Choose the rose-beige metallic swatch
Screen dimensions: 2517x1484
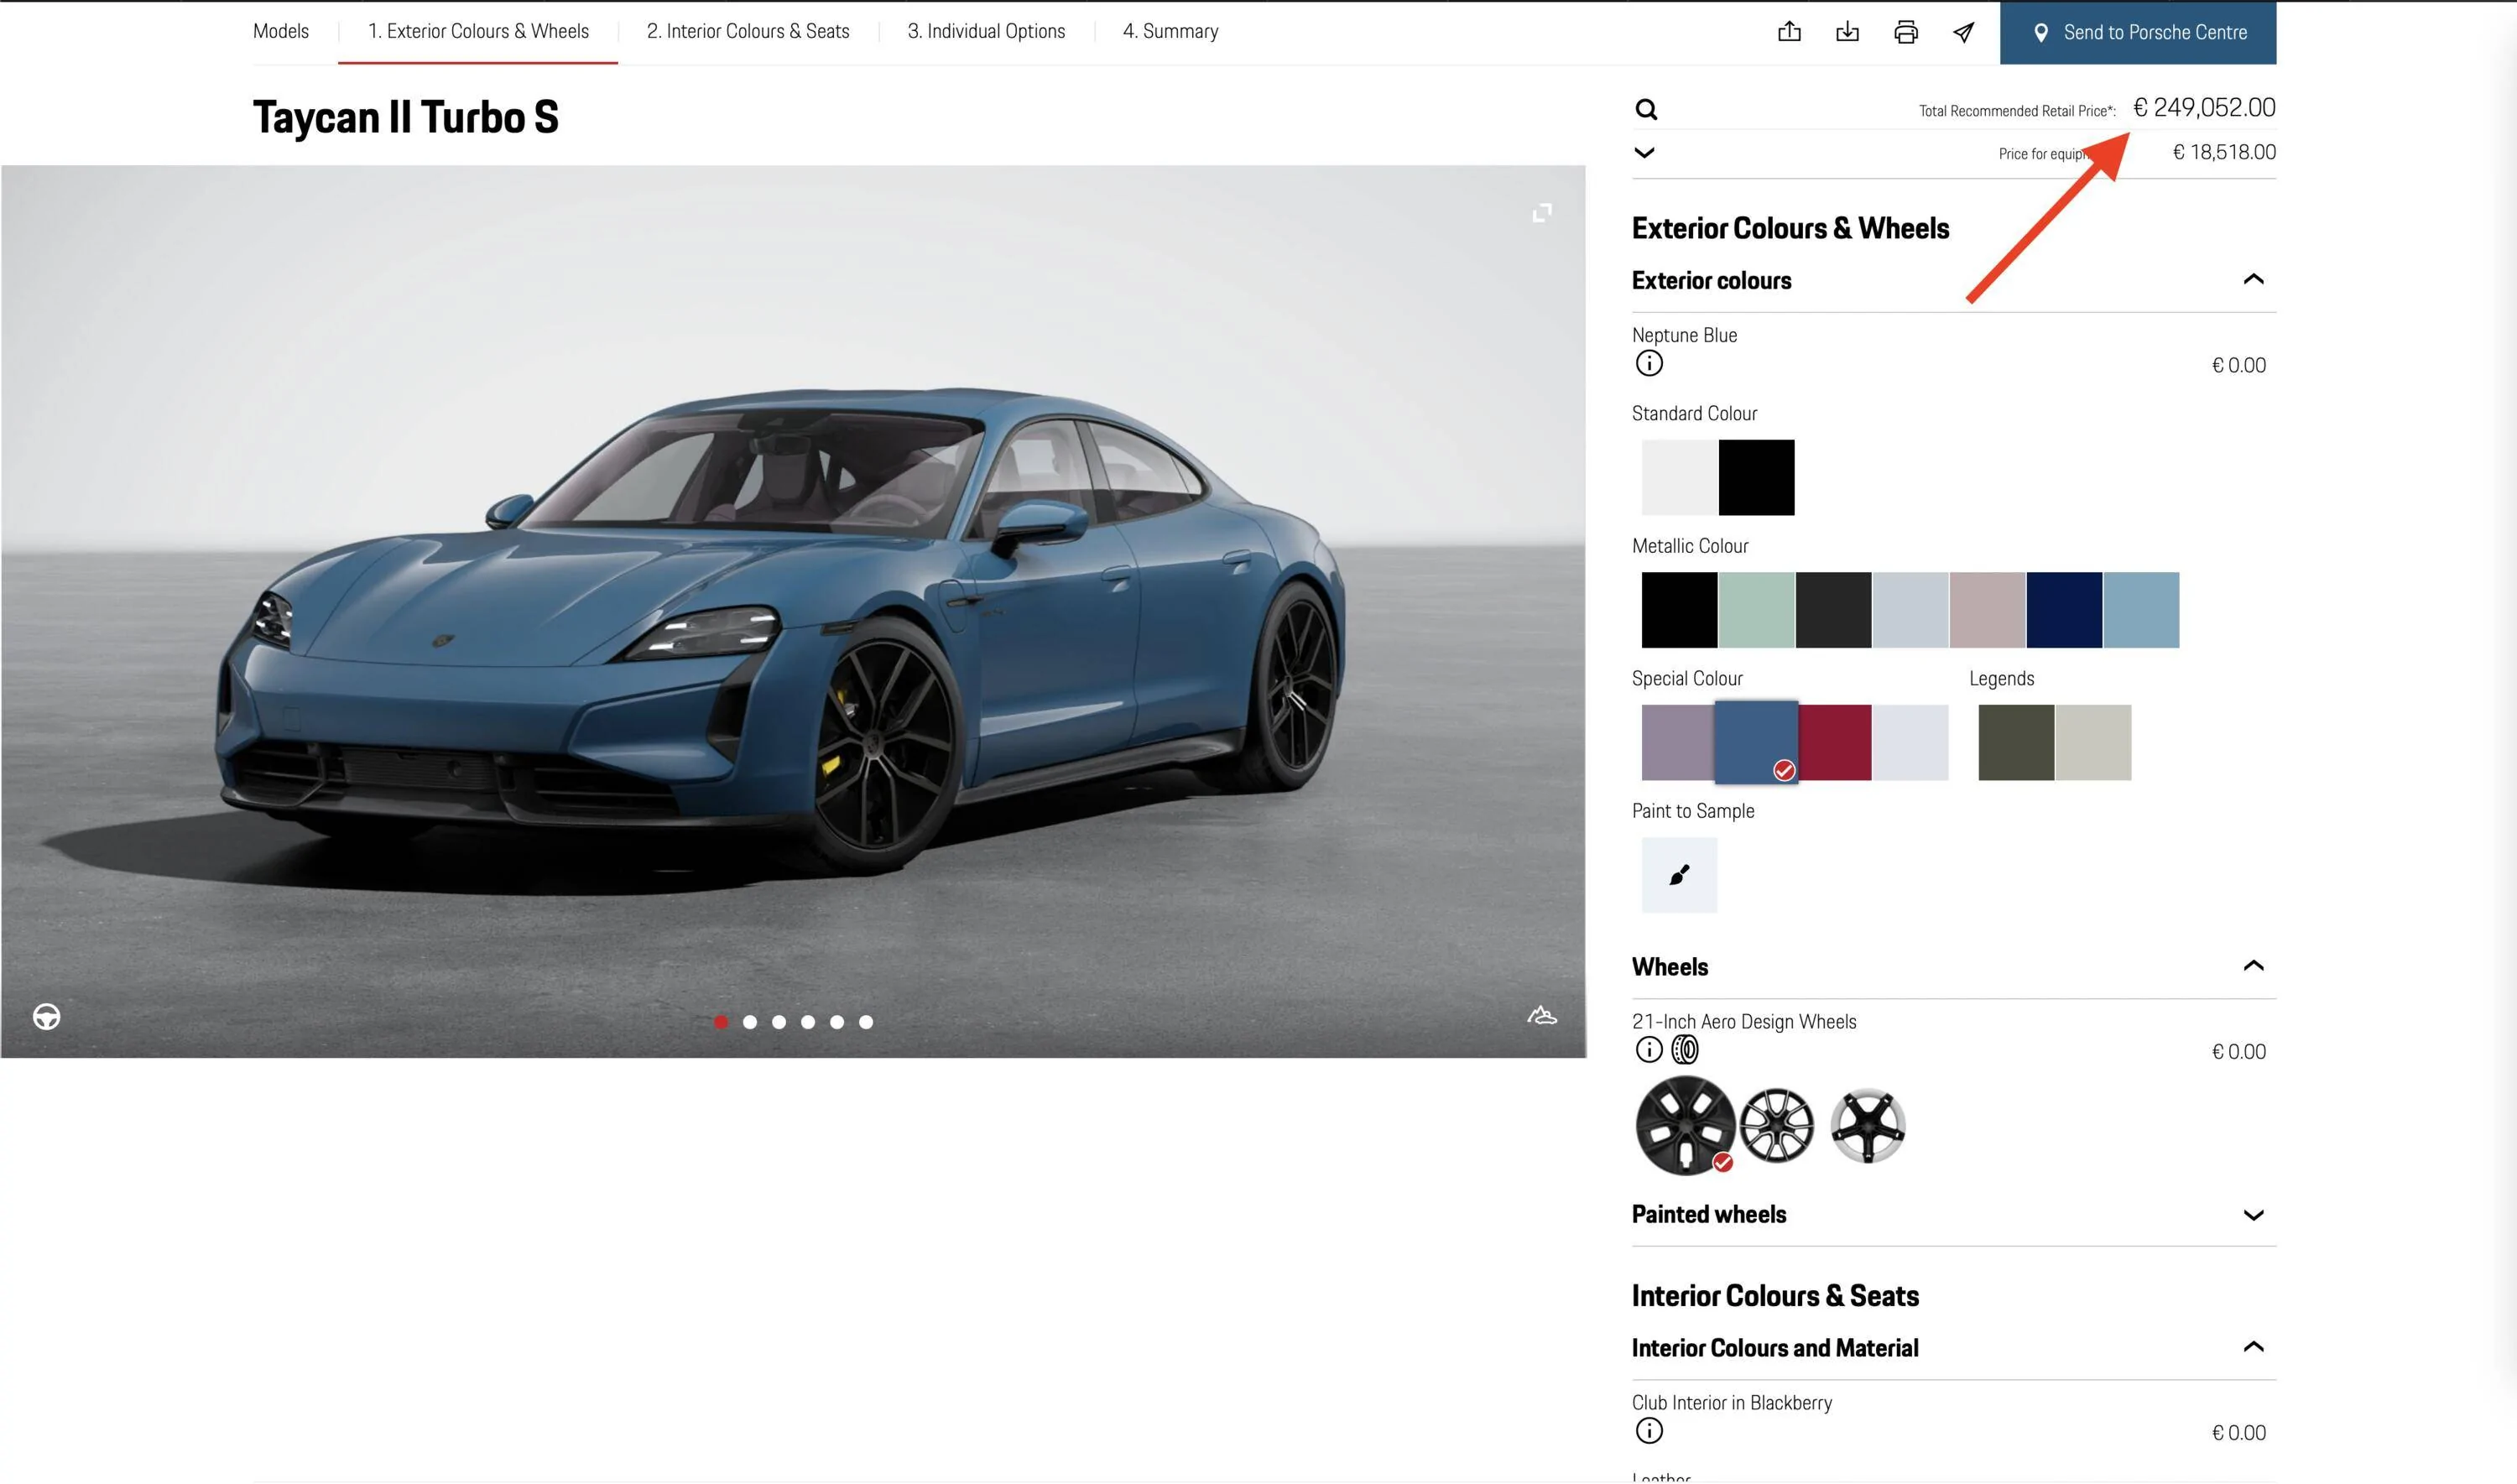click(1988, 610)
